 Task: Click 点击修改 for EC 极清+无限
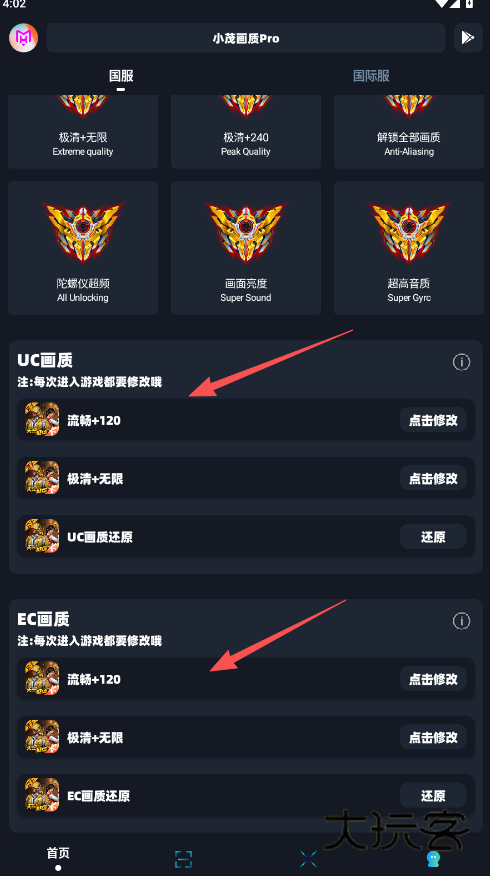pos(433,737)
